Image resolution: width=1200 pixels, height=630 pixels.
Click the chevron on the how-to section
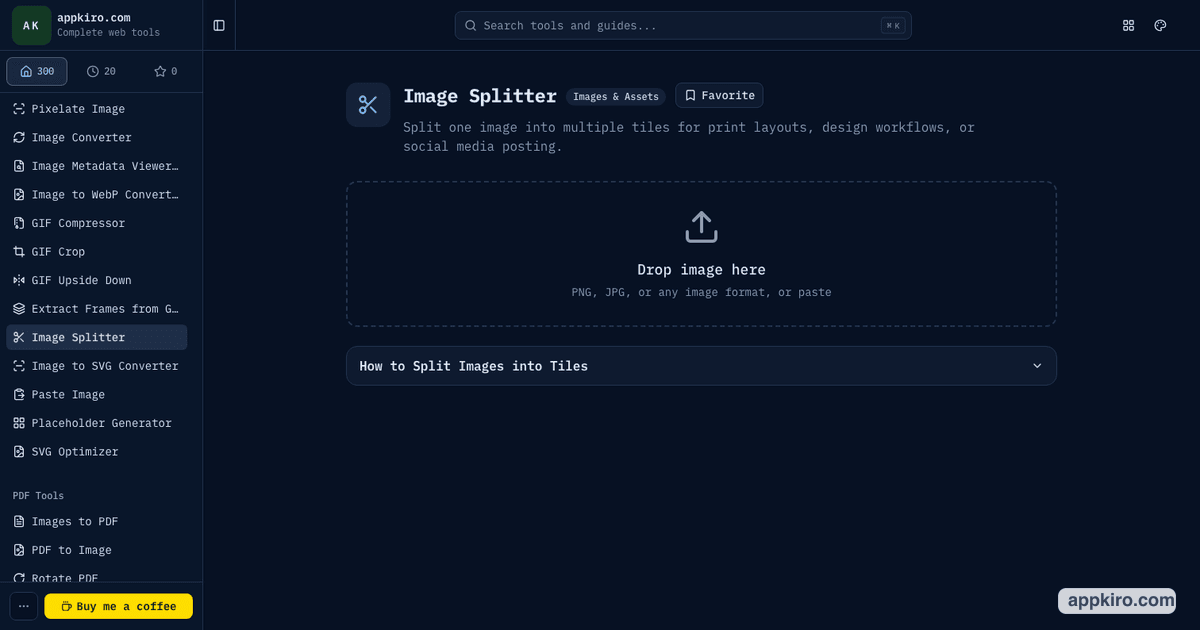(x=1037, y=366)
